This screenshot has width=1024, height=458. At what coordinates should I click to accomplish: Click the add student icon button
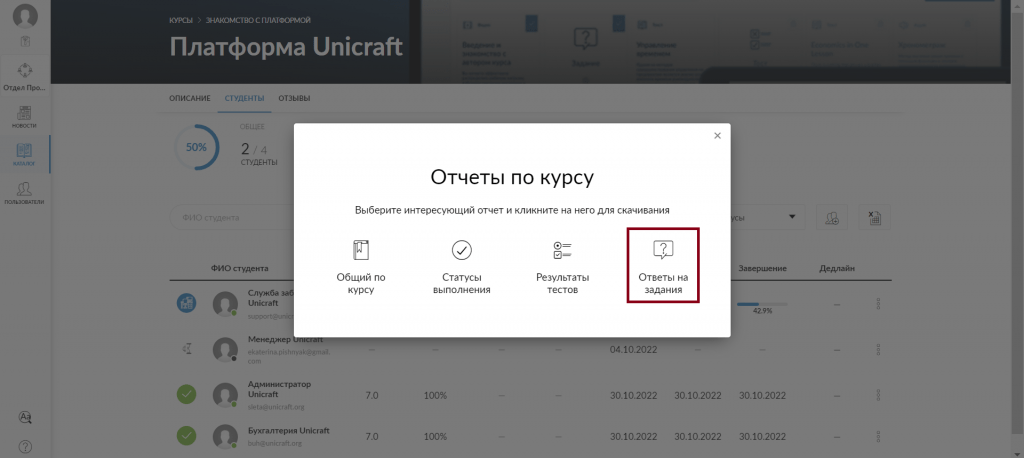click(x=831, y=218)
